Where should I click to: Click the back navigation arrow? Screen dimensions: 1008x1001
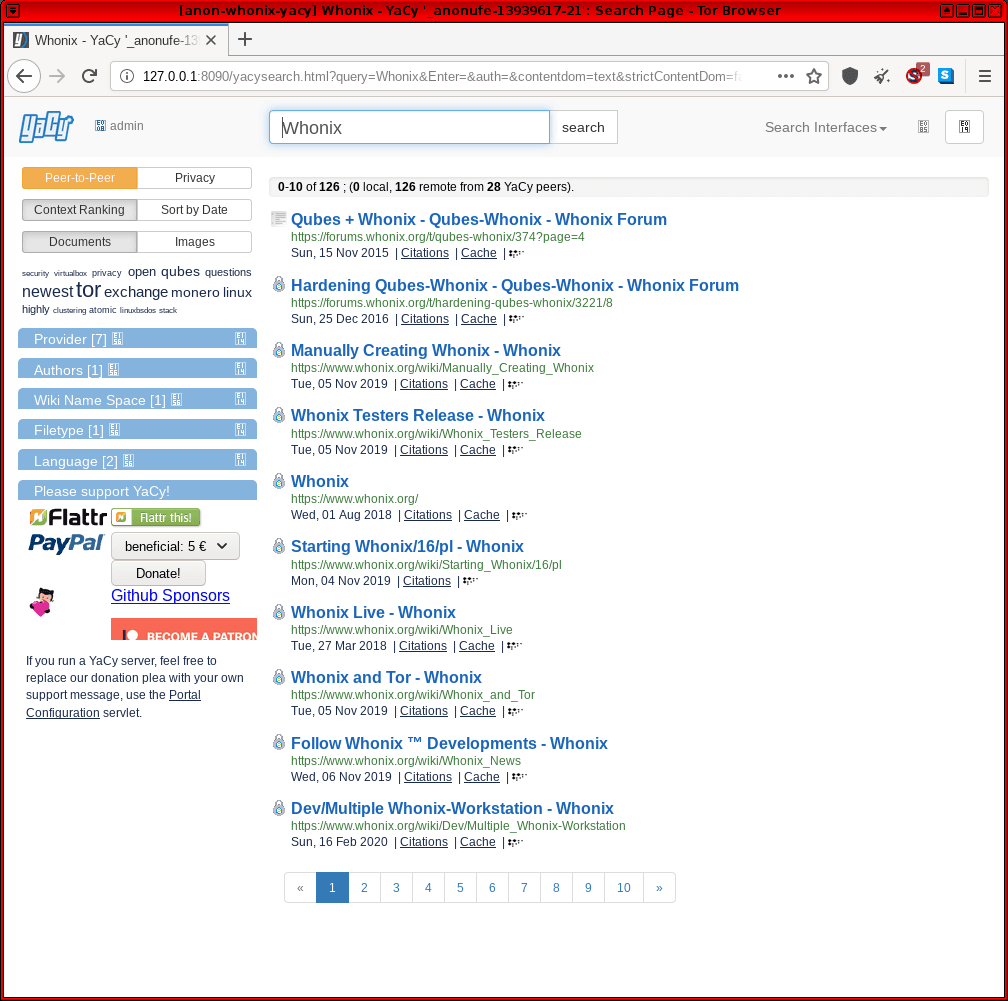[x=24, y=76]
